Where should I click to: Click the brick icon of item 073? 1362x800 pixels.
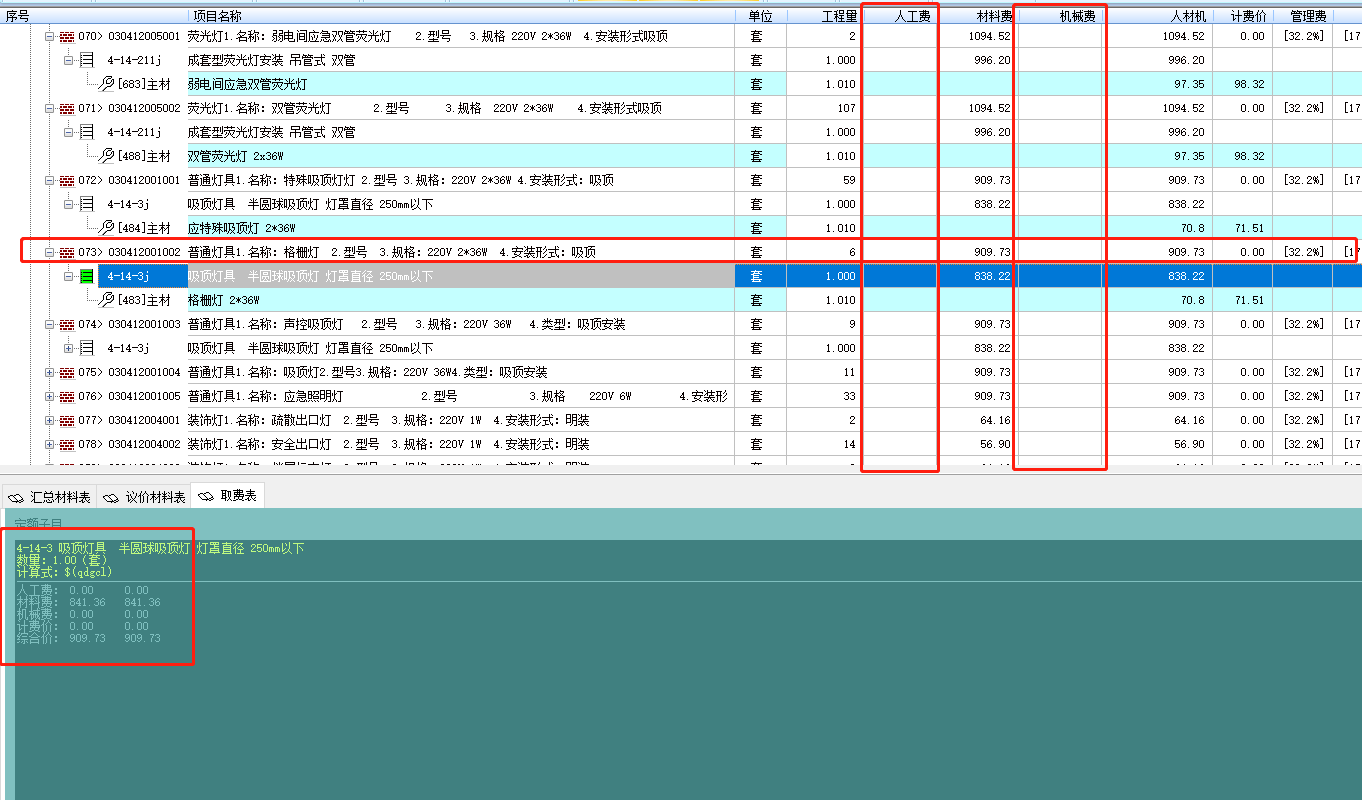[x=67, y=253]
